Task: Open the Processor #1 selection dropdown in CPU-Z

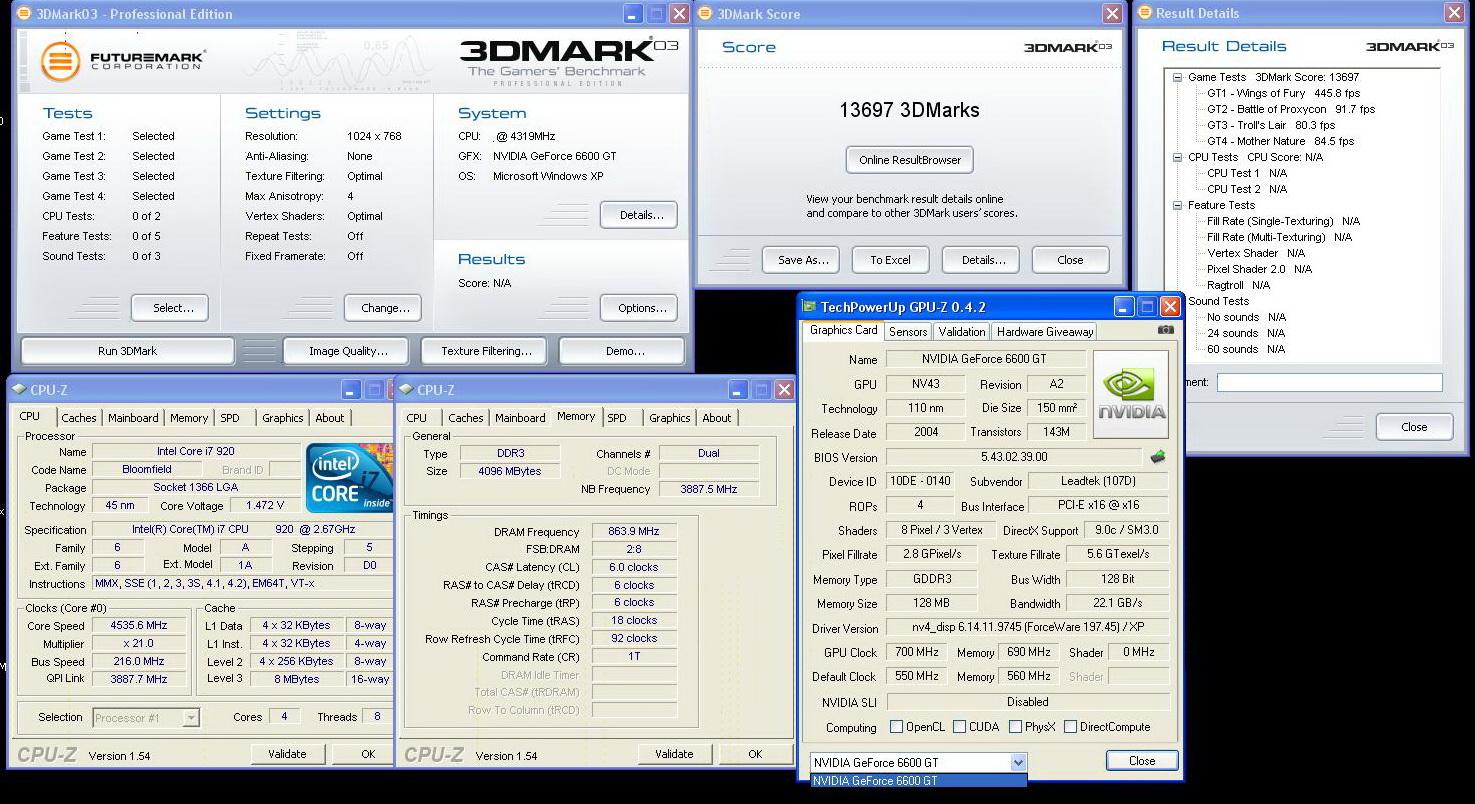Action: (190, 717)
